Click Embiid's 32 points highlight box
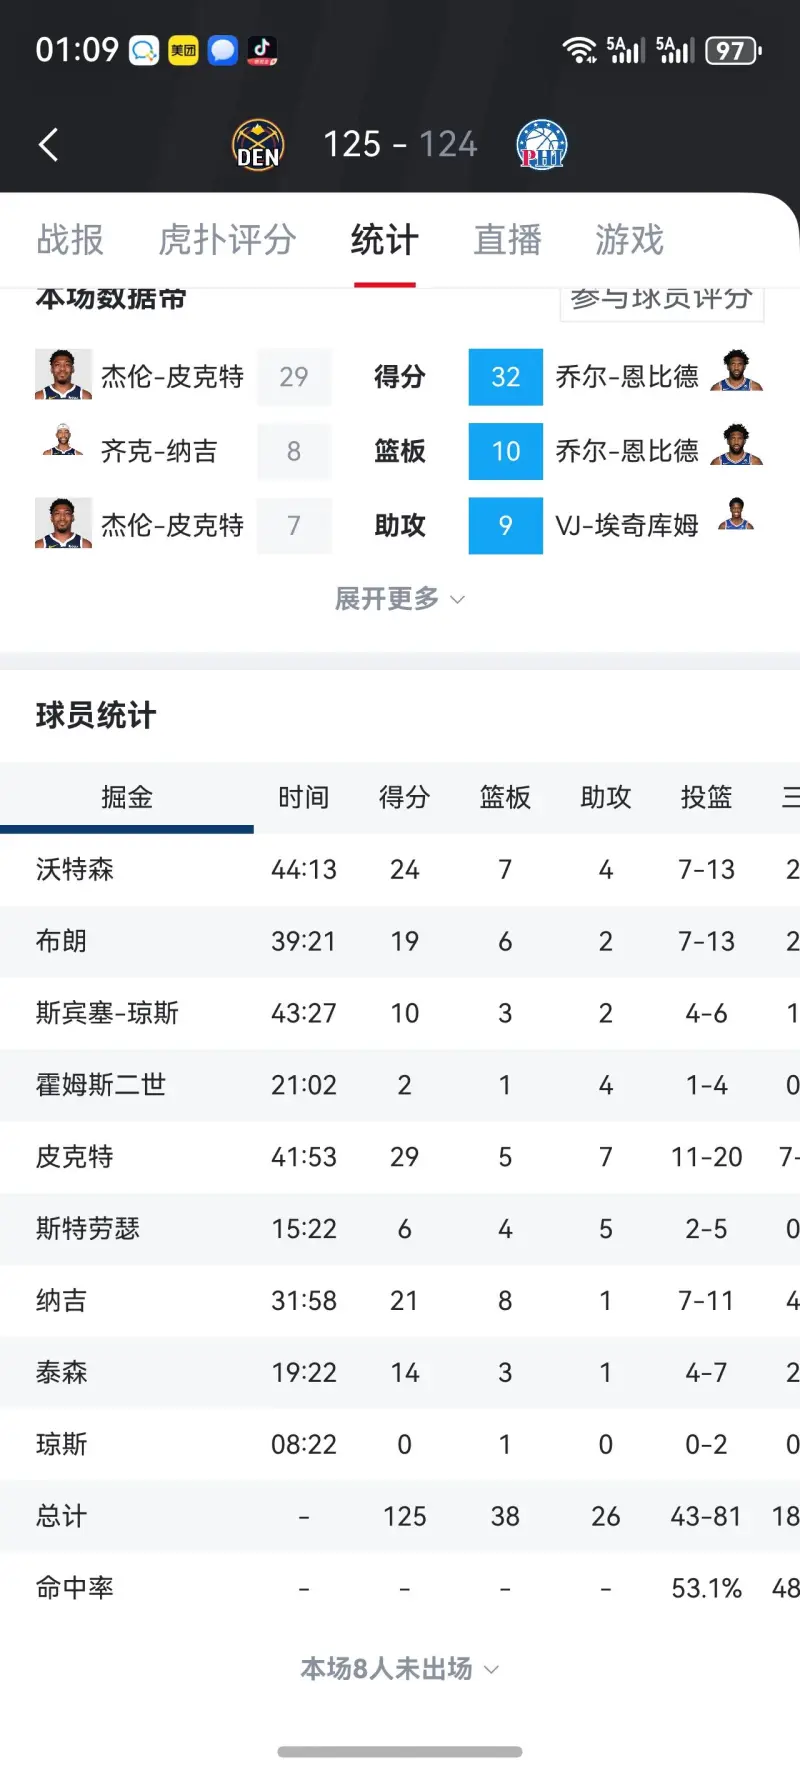The height and width of the screenshot is (1770, 800). pos(505,377)
